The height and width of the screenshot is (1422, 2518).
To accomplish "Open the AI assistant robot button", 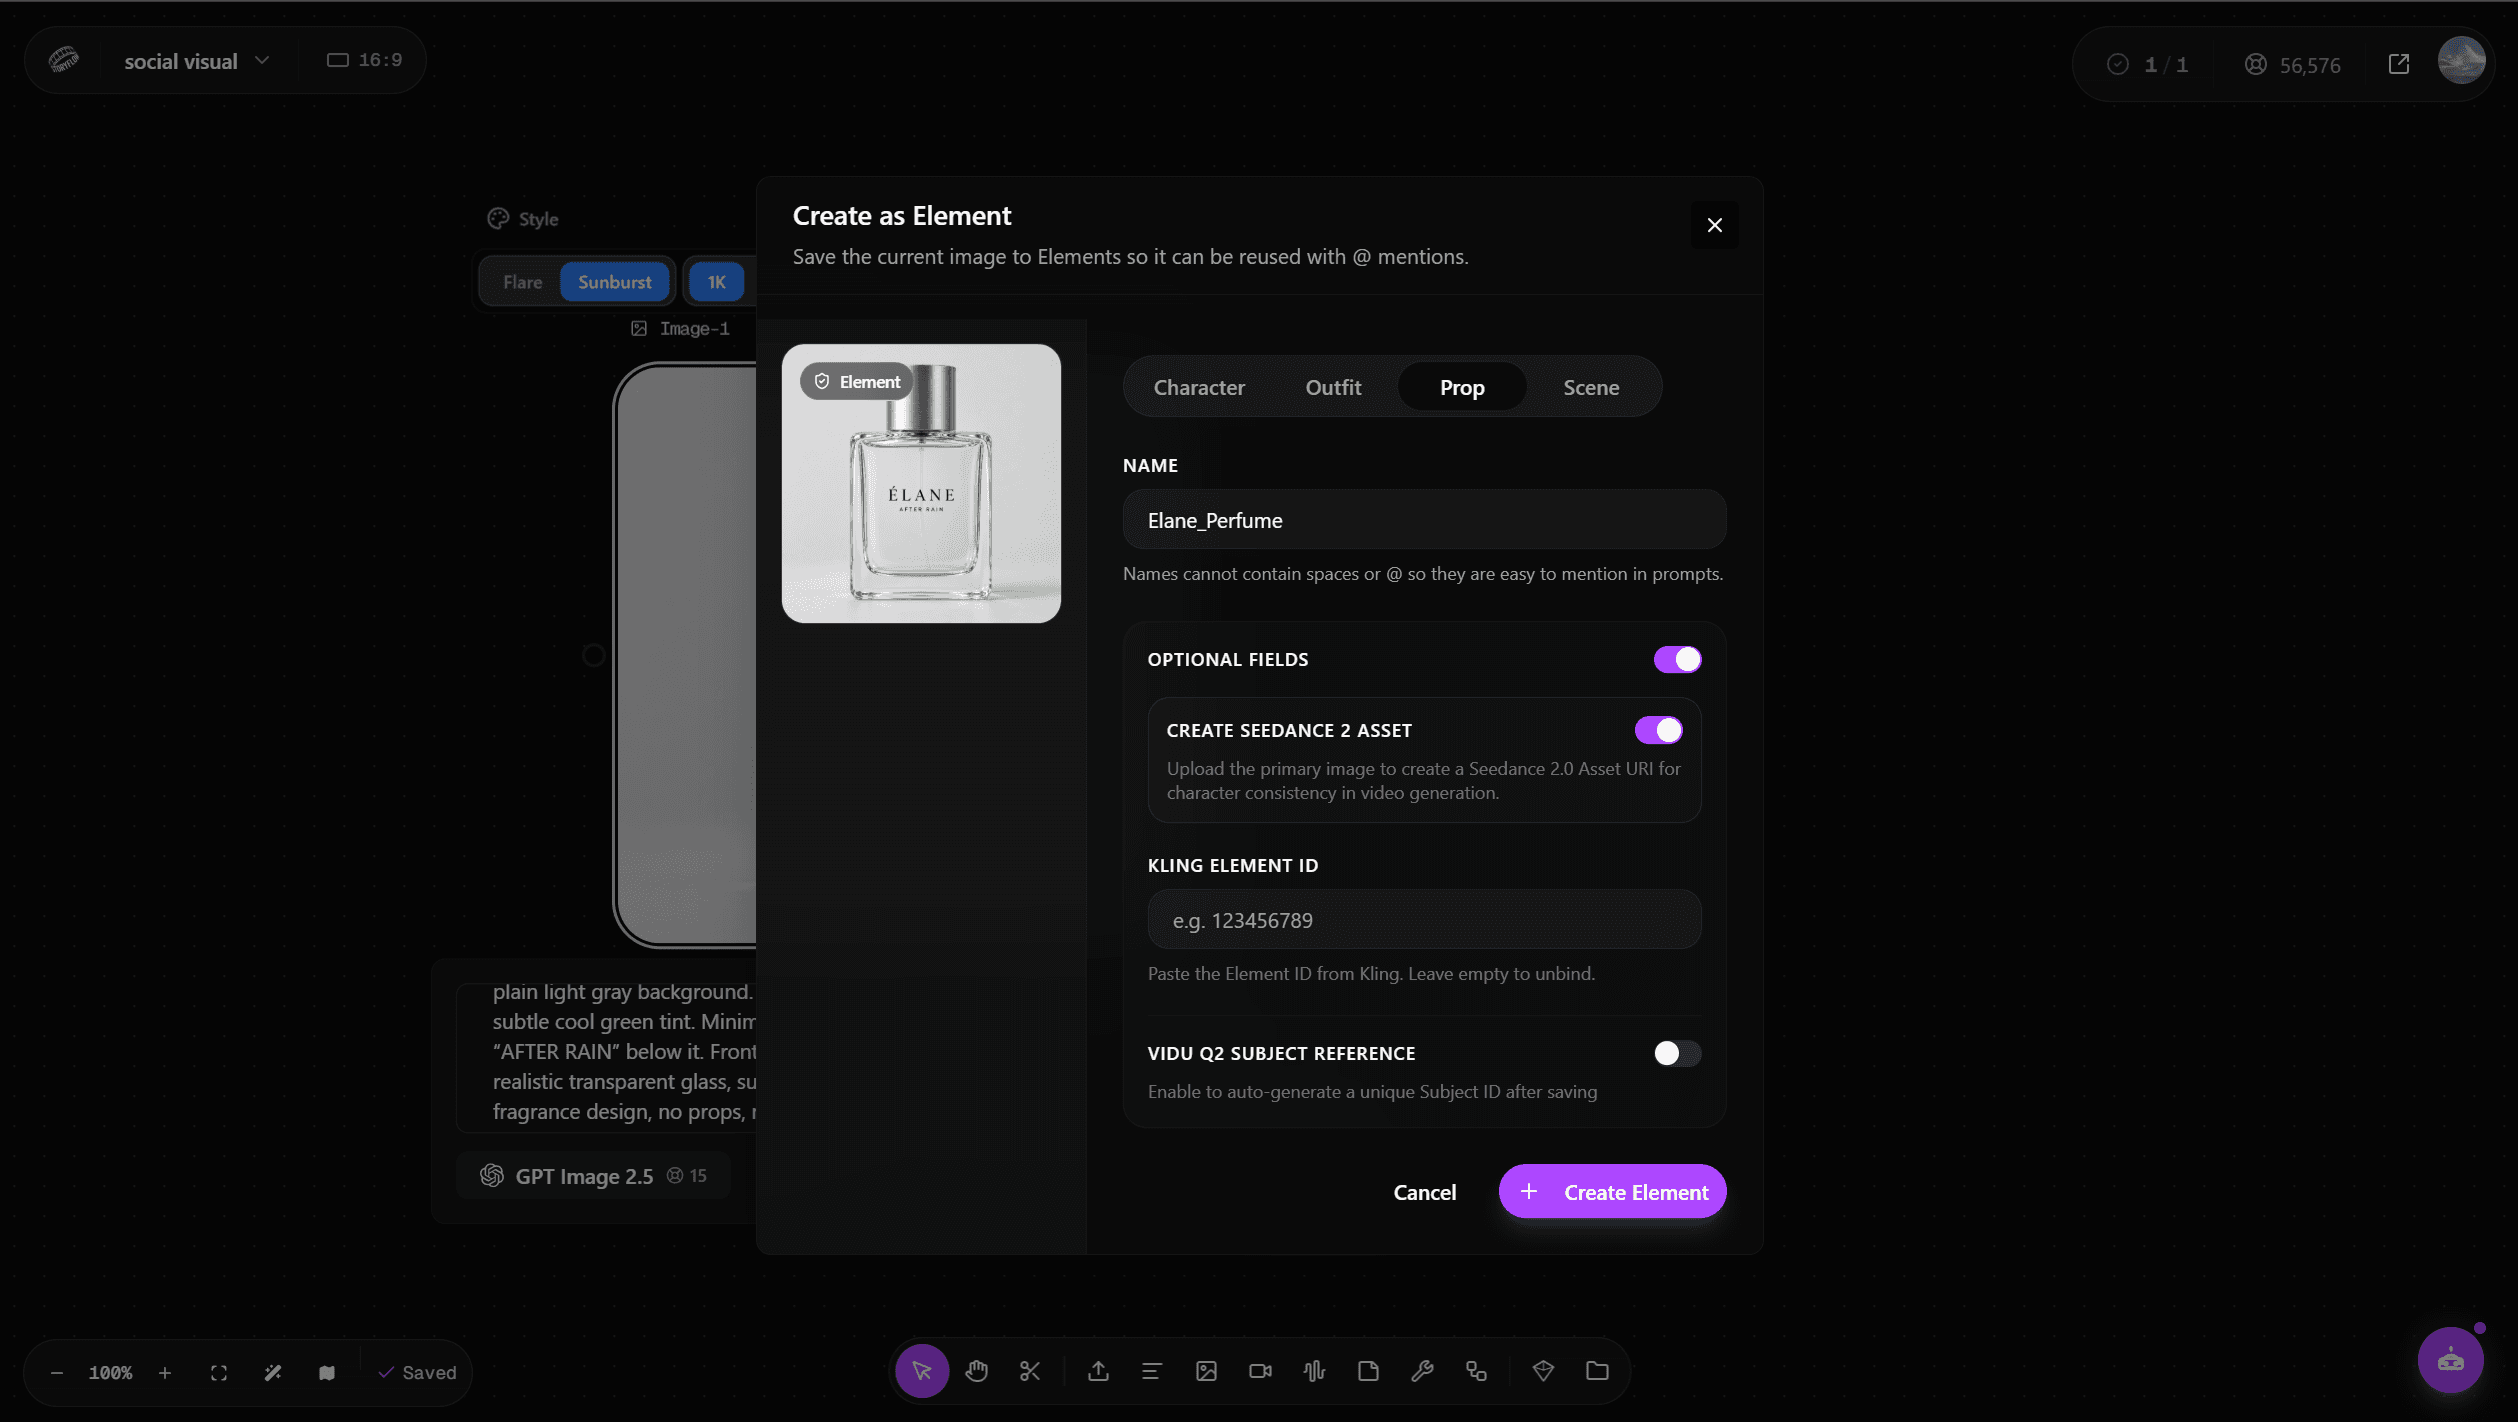I will coord(2450,1360).
